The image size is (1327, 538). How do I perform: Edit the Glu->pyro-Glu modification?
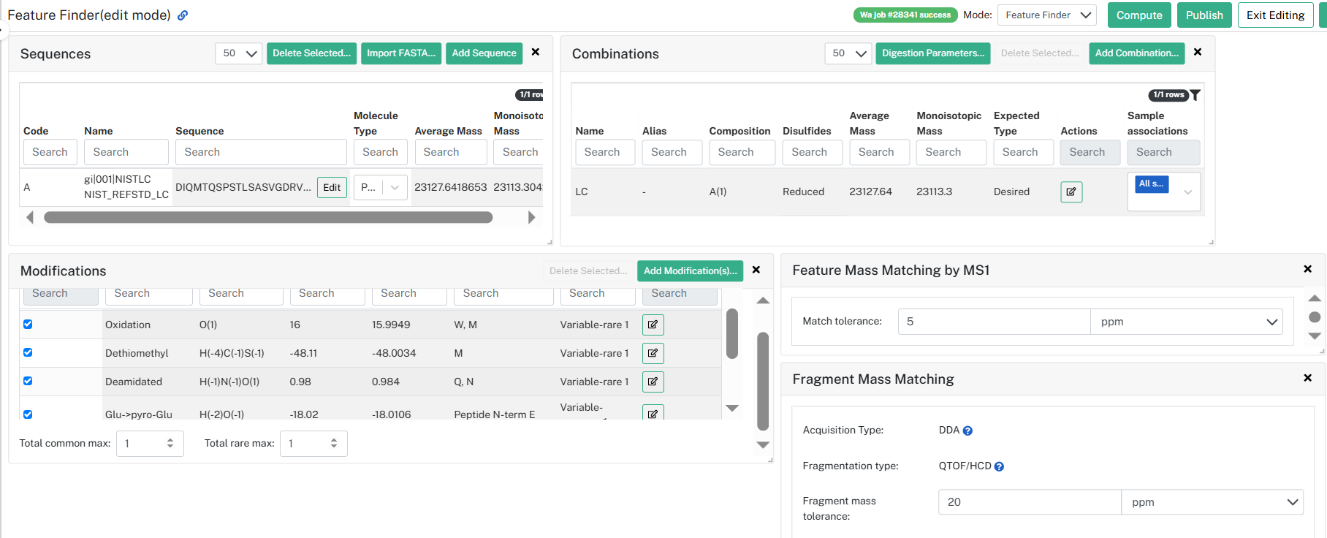[x=652, y=411]
